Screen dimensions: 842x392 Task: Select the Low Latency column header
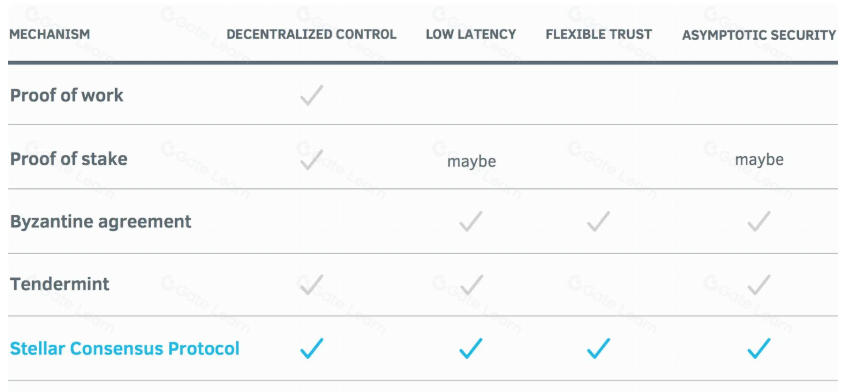(471, 34)
